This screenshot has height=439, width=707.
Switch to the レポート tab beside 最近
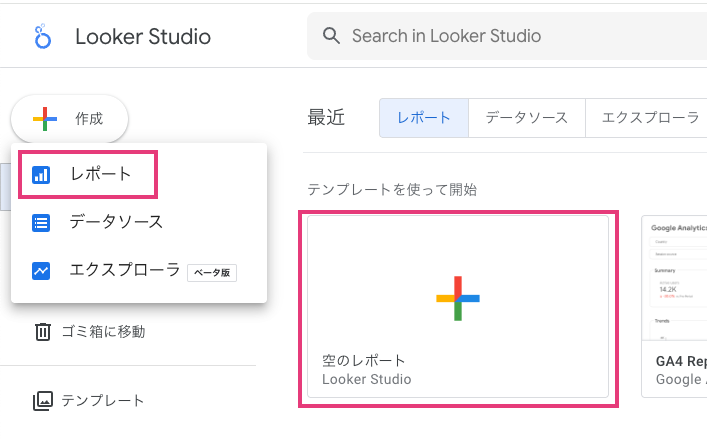[x=423, y=118]
